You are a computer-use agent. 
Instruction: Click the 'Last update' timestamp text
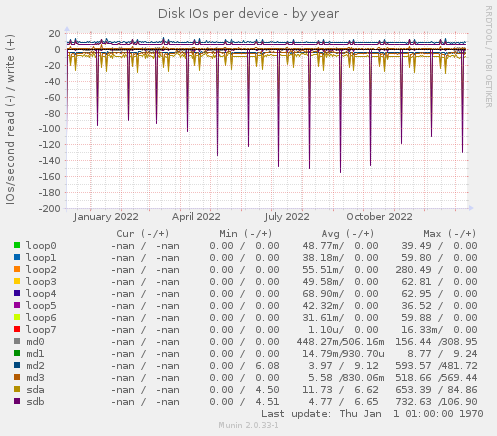372,414
